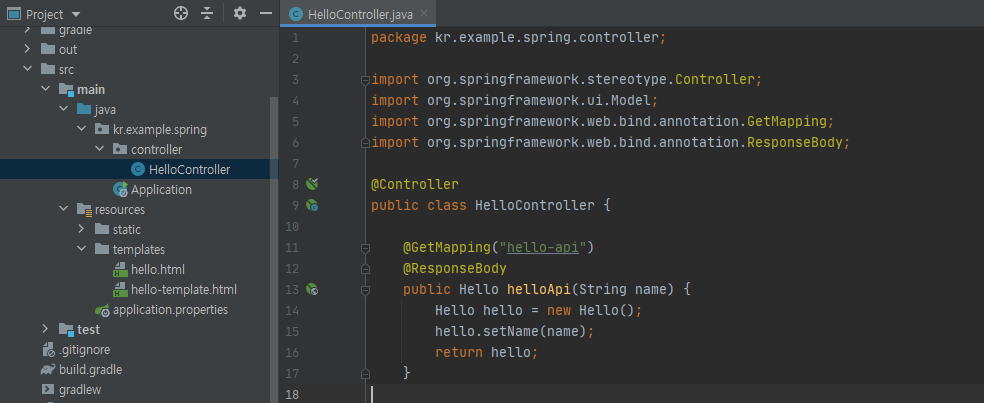Select Application class in project tree
984x403 pixels.
tap(161, 190)
